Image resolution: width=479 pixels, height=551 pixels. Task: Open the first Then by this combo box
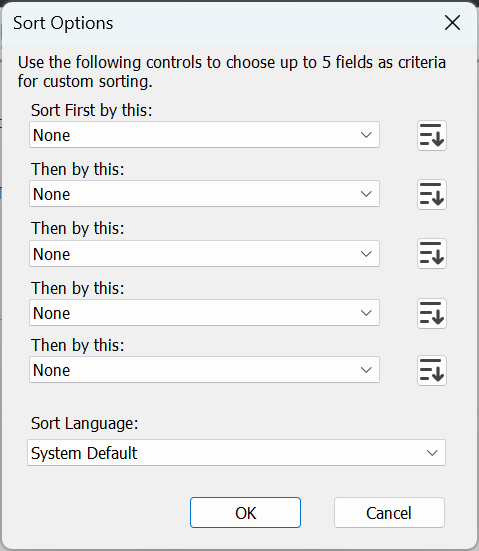coord(204,194)
